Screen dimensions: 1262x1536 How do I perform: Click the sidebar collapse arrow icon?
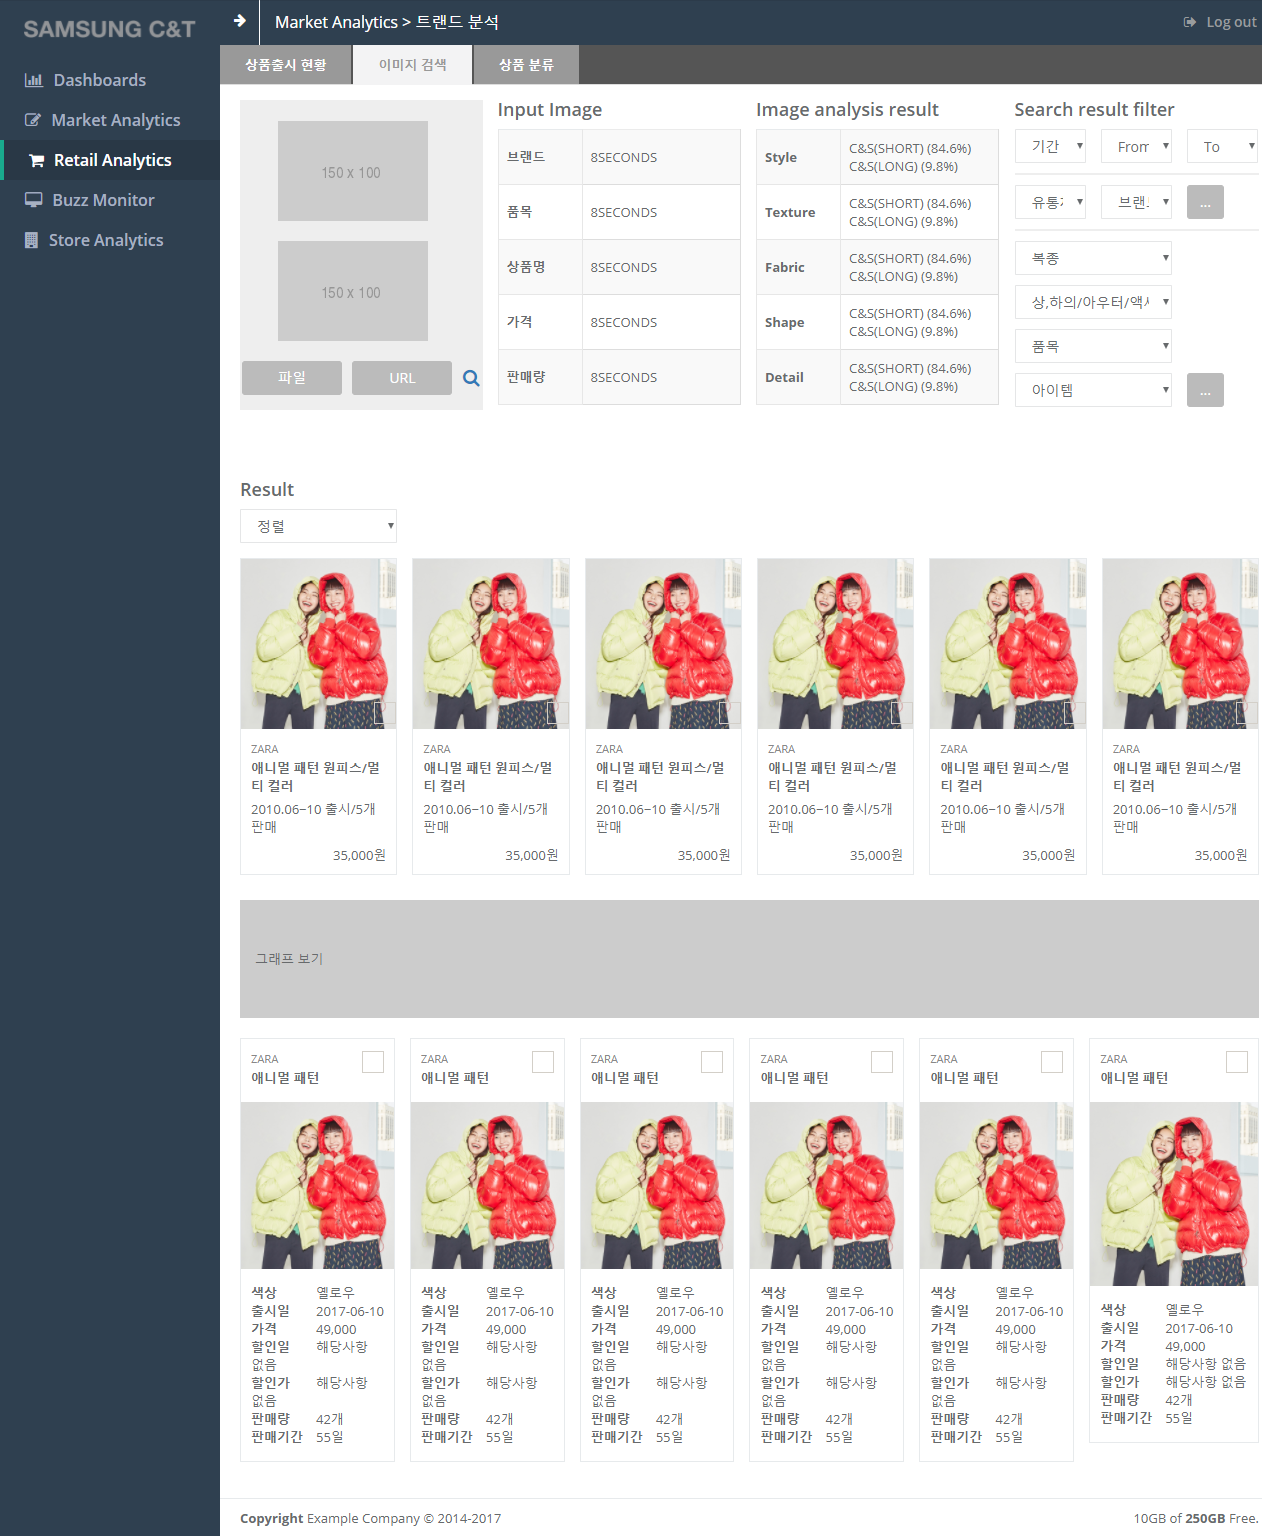239,21
